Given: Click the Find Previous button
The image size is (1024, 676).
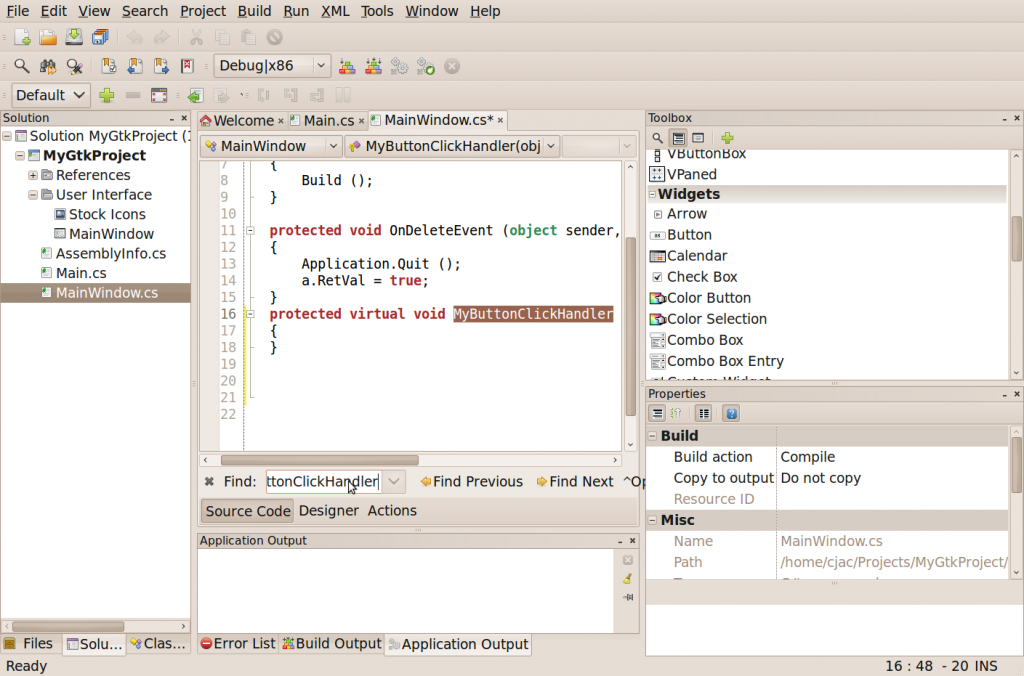Looking at the screenshot, I should tap(472, 482).
